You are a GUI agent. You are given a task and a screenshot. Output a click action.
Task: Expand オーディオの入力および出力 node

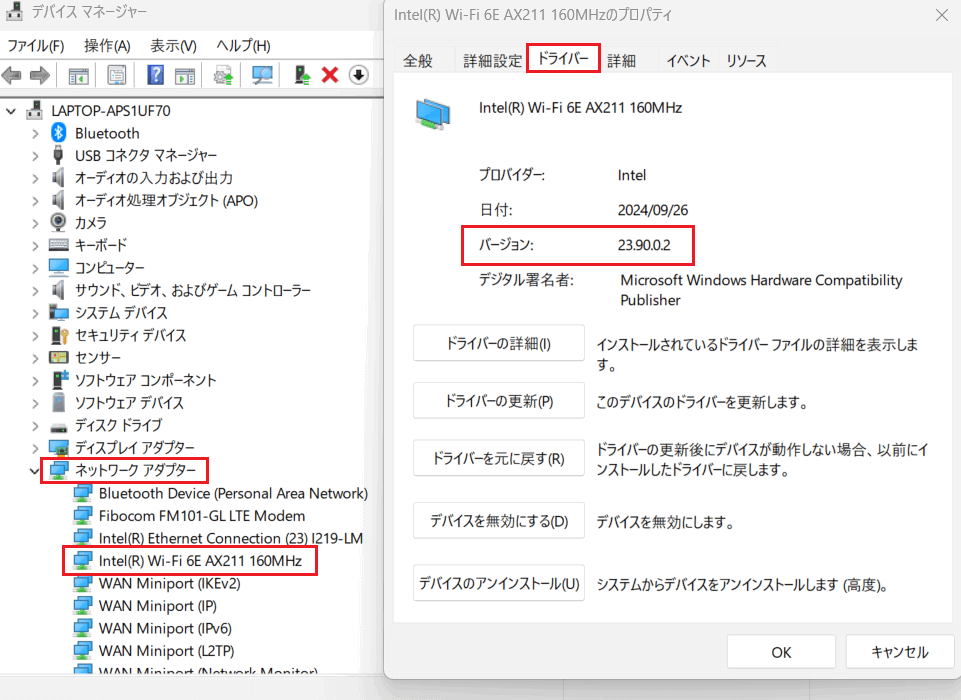tap(35, 178)
